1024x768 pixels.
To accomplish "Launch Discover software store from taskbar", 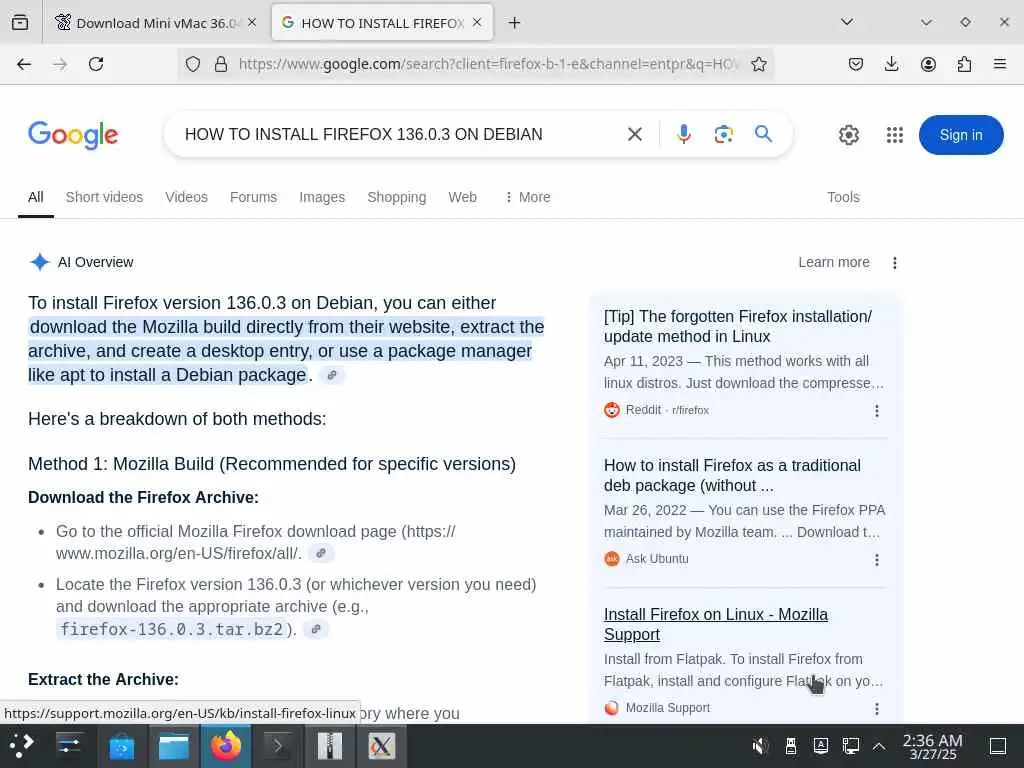I will click(x=121, y=746).
